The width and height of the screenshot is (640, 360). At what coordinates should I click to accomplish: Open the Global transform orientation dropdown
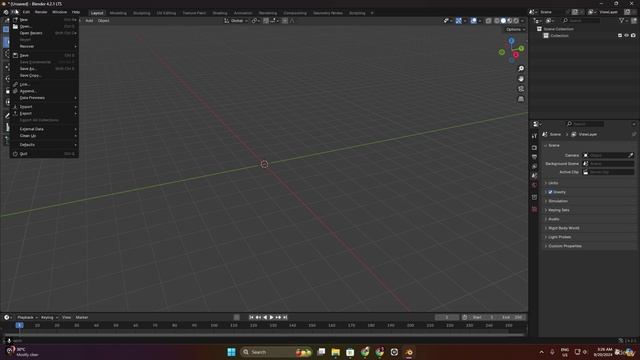point(236,21)
